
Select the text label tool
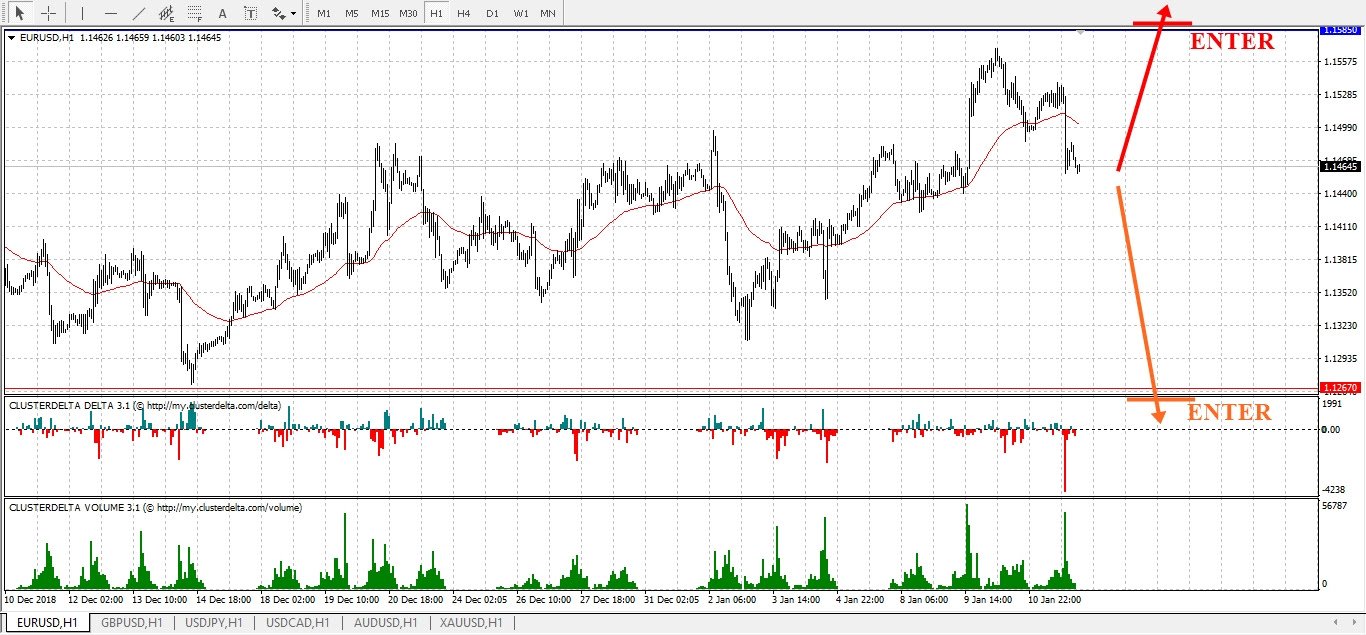tap(250, 14)
